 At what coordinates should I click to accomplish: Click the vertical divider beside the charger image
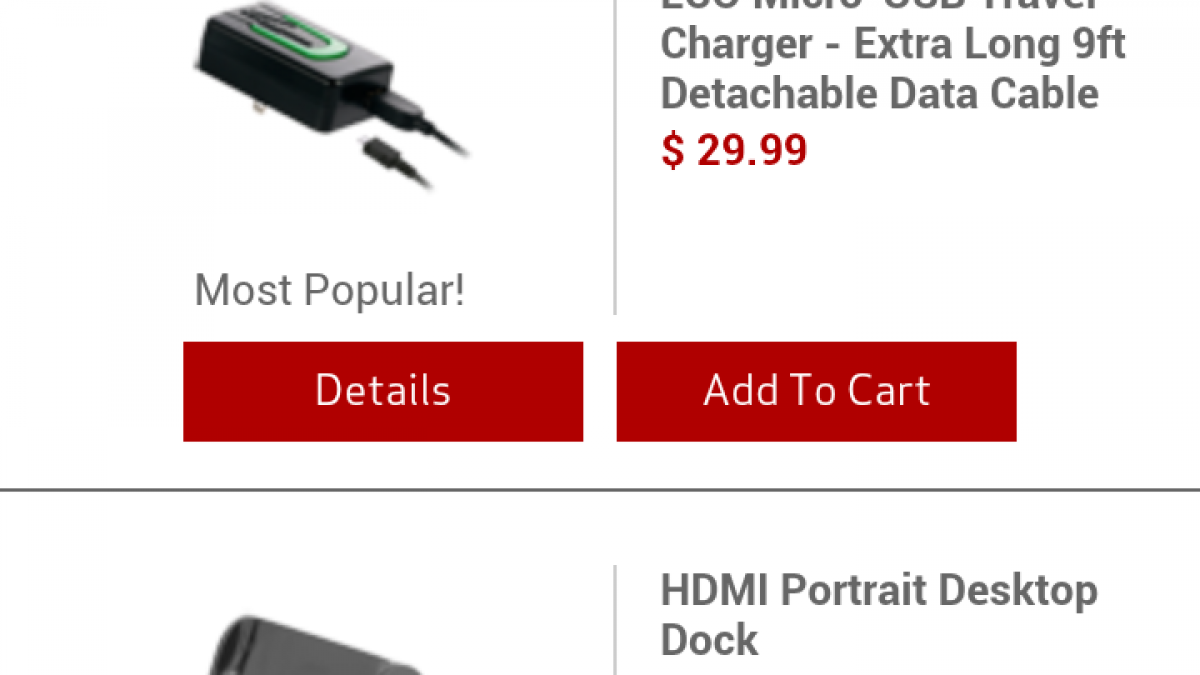614,157
